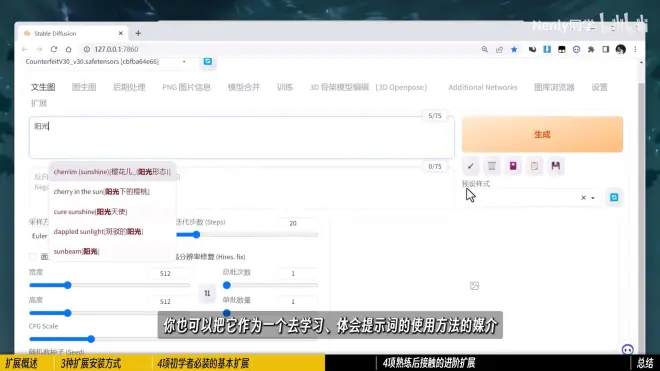Switch to the 图生图 tab
Image resolution: width=660 pixels, height=371 pixels.
coord(84,87)
